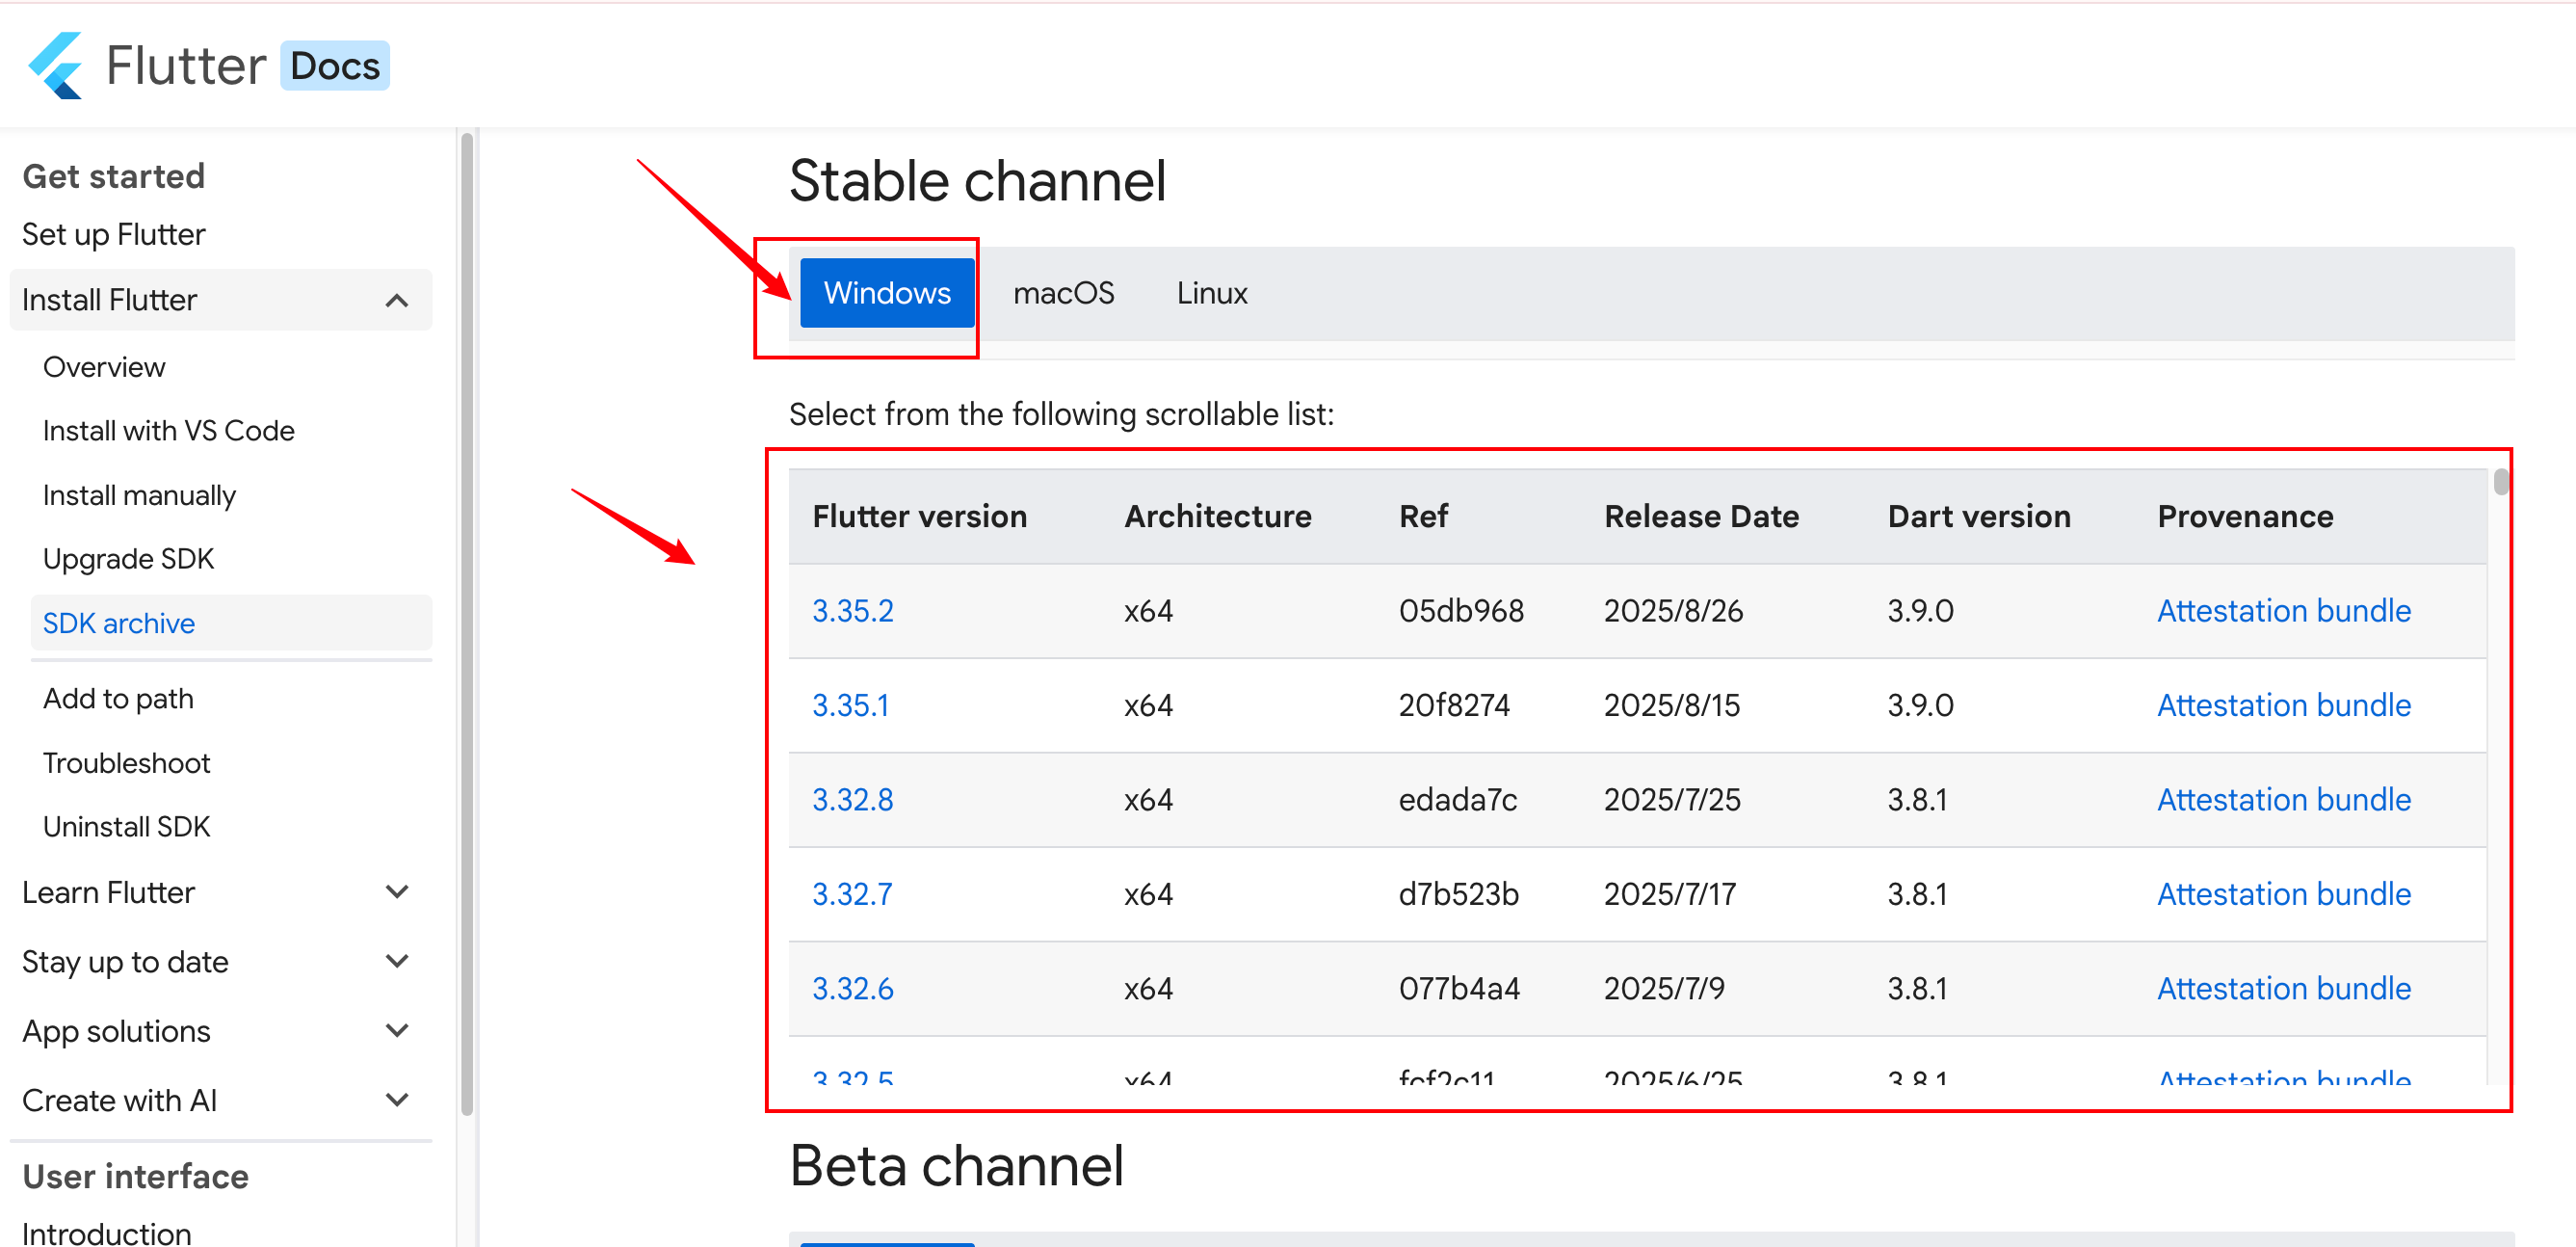Screen dimensions: 2576x1247
Task: Click the Architecture column header
Action: click(x=1217, y=516)
